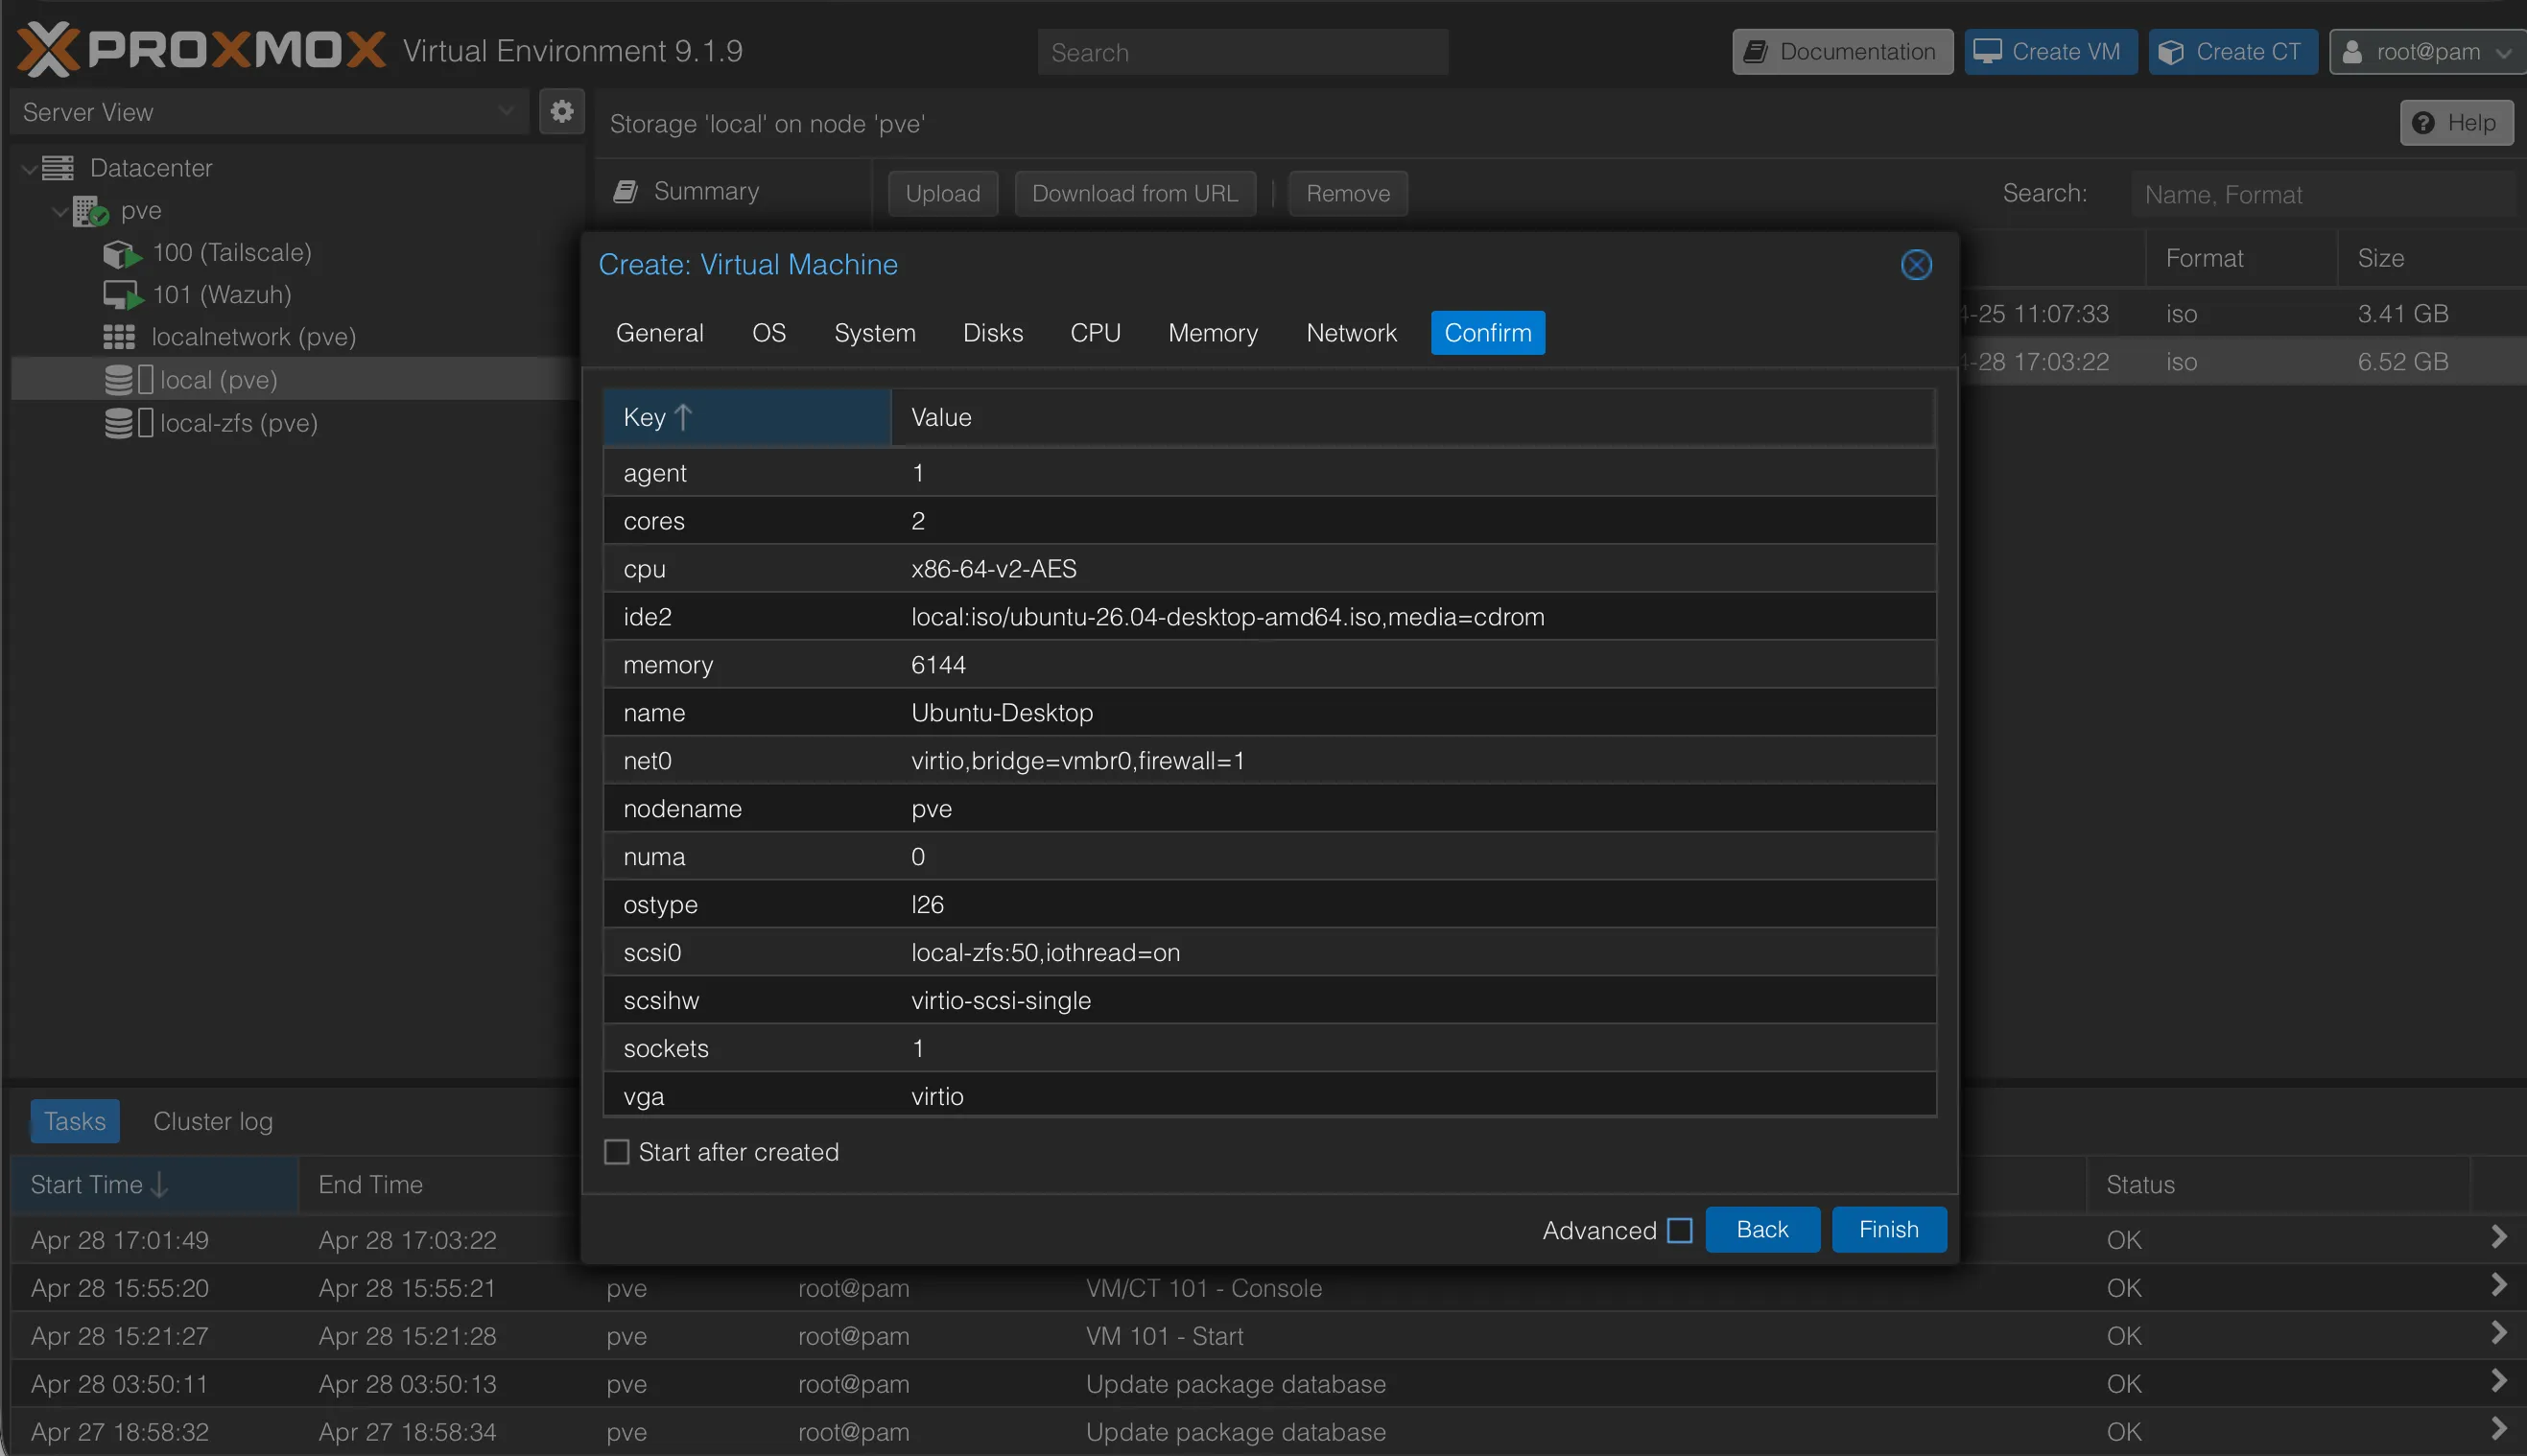
Task: Click the top Search field
Action: click(x=1243, y=52)
